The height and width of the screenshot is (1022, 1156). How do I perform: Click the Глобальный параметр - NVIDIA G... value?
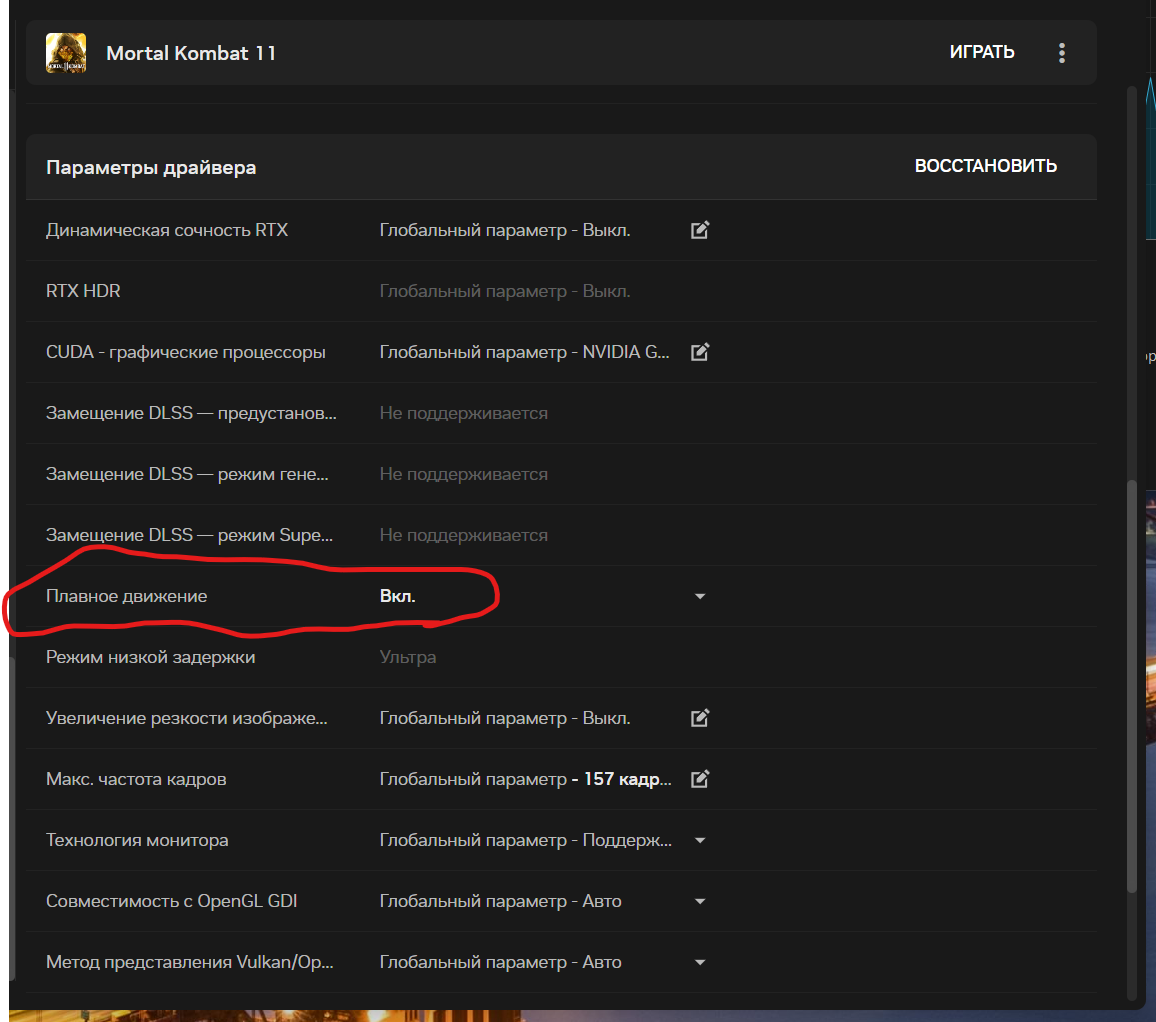[x=524, y=352]
